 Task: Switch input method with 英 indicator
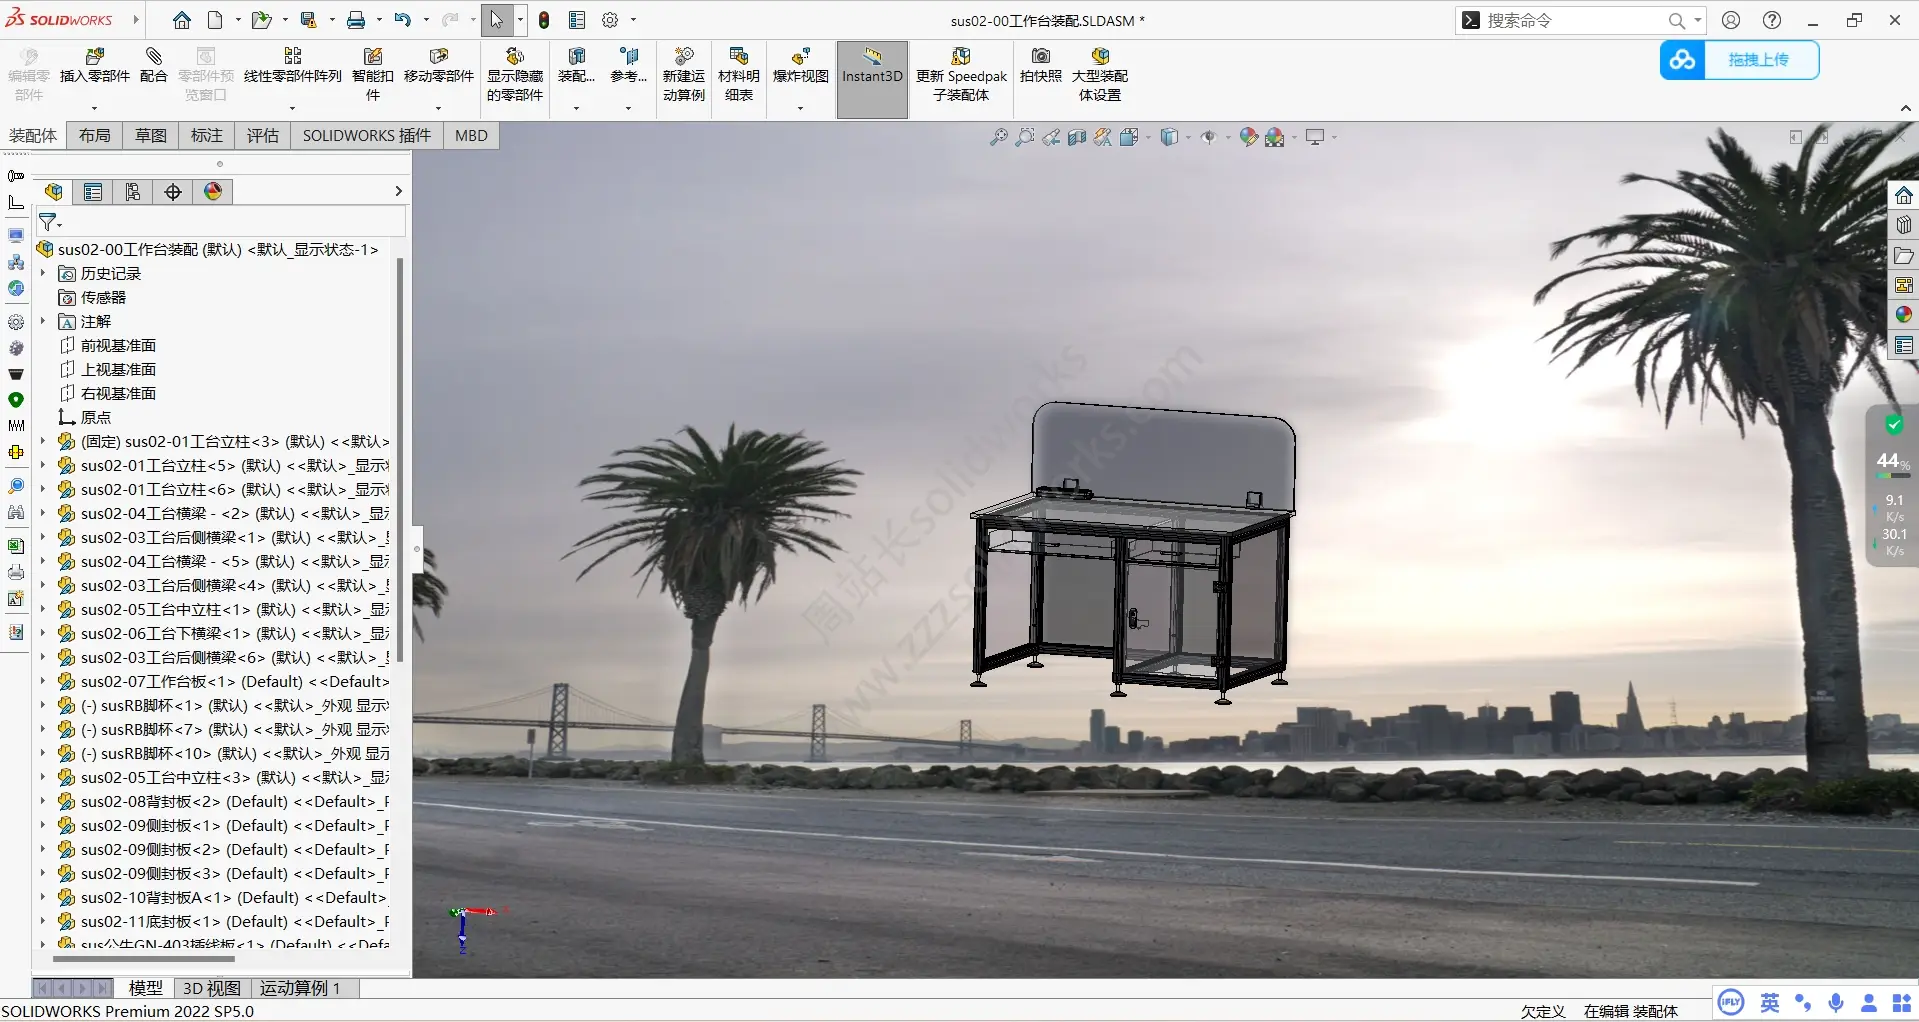coord(1768,1003)
